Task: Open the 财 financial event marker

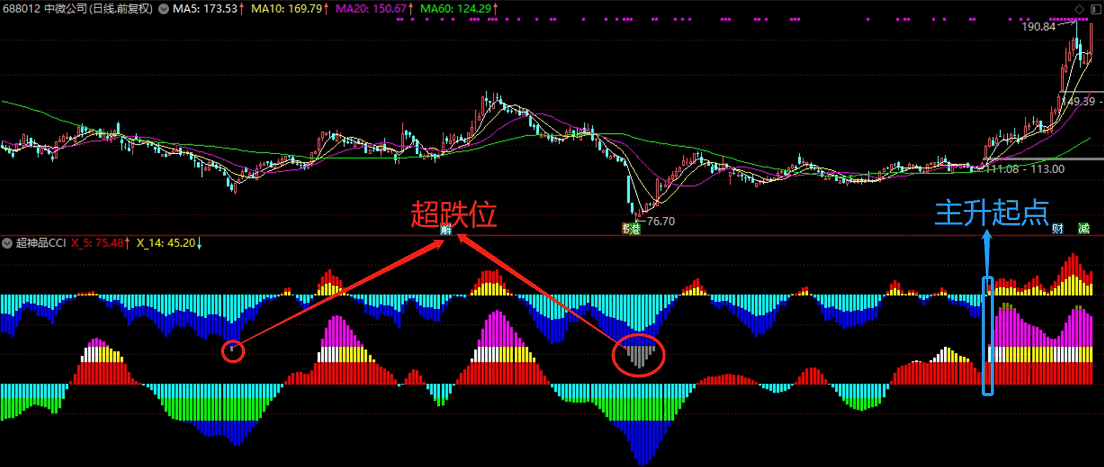Action: [1056, 228]
